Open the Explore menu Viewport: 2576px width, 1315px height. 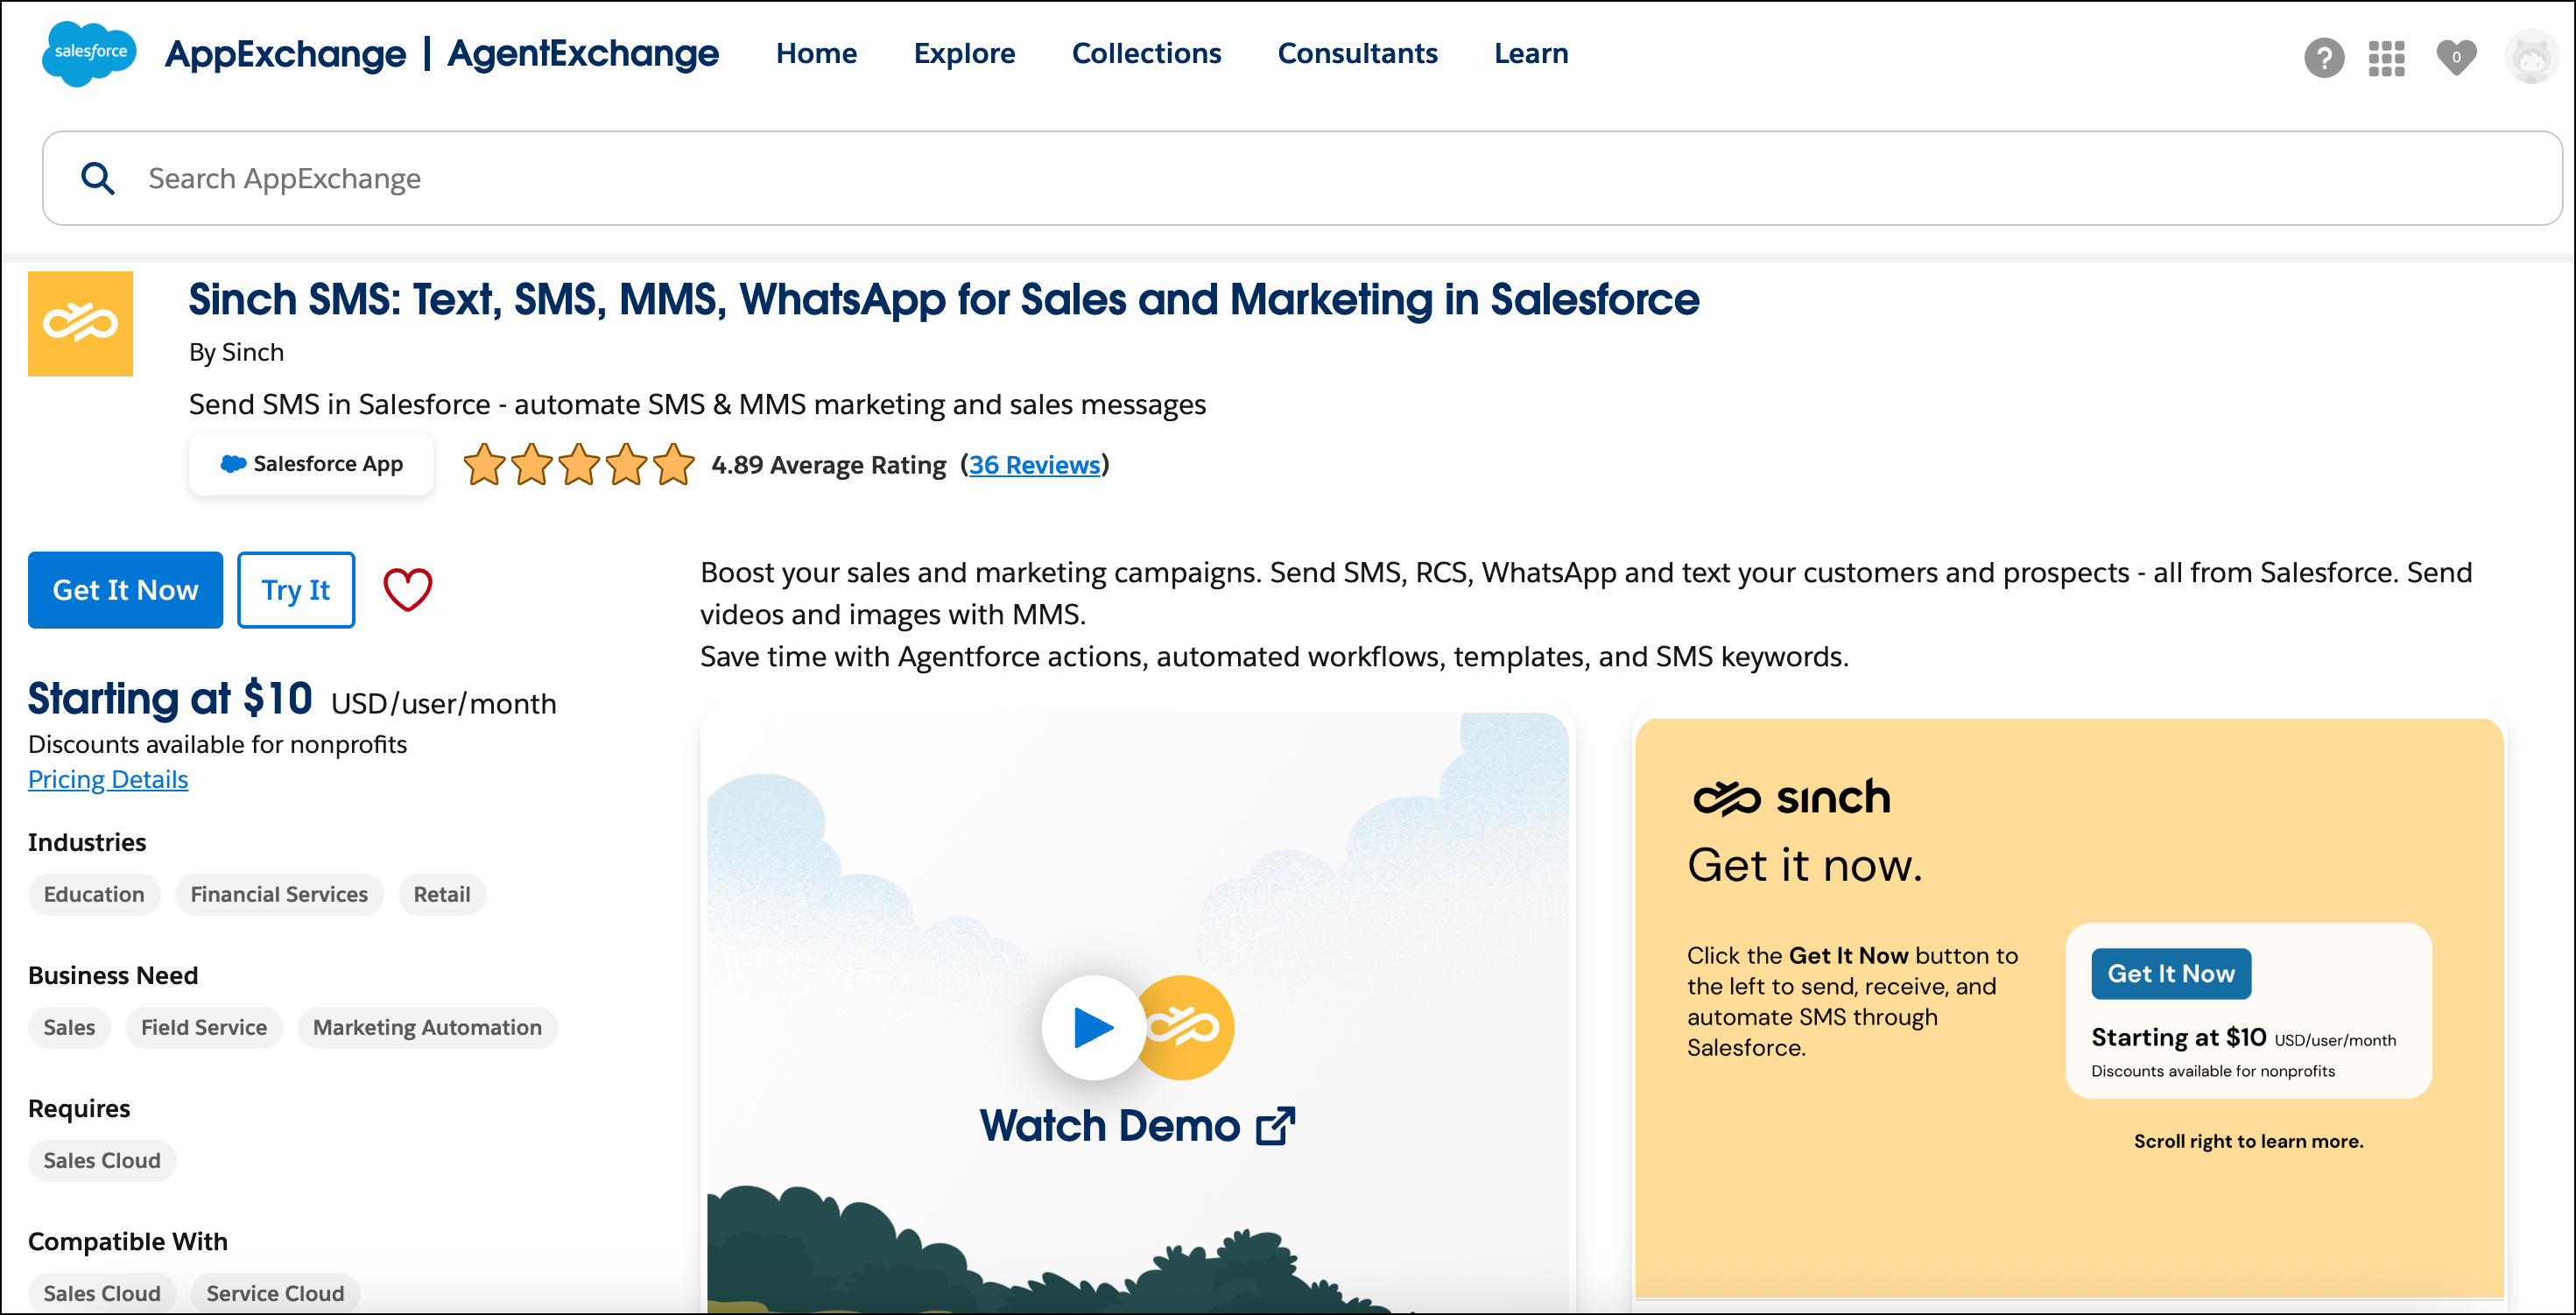[x=964, y=53]
